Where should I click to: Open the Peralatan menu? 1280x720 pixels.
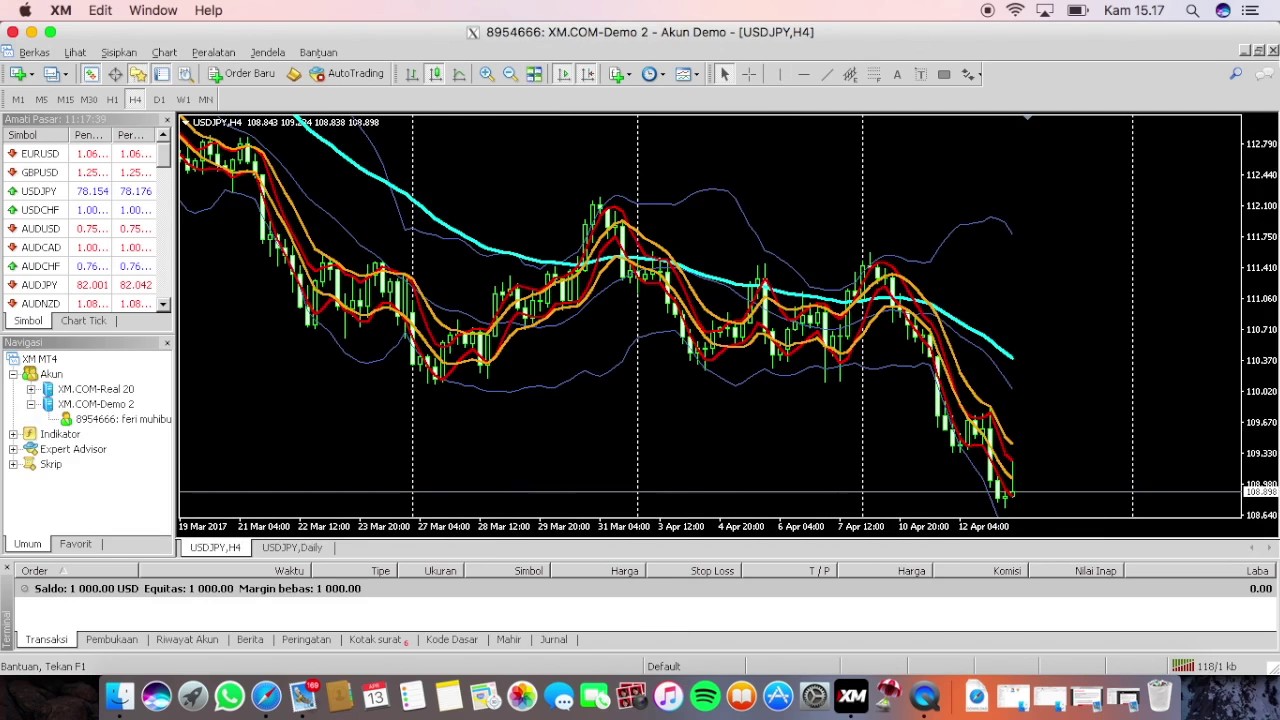(x=213, y=53)
